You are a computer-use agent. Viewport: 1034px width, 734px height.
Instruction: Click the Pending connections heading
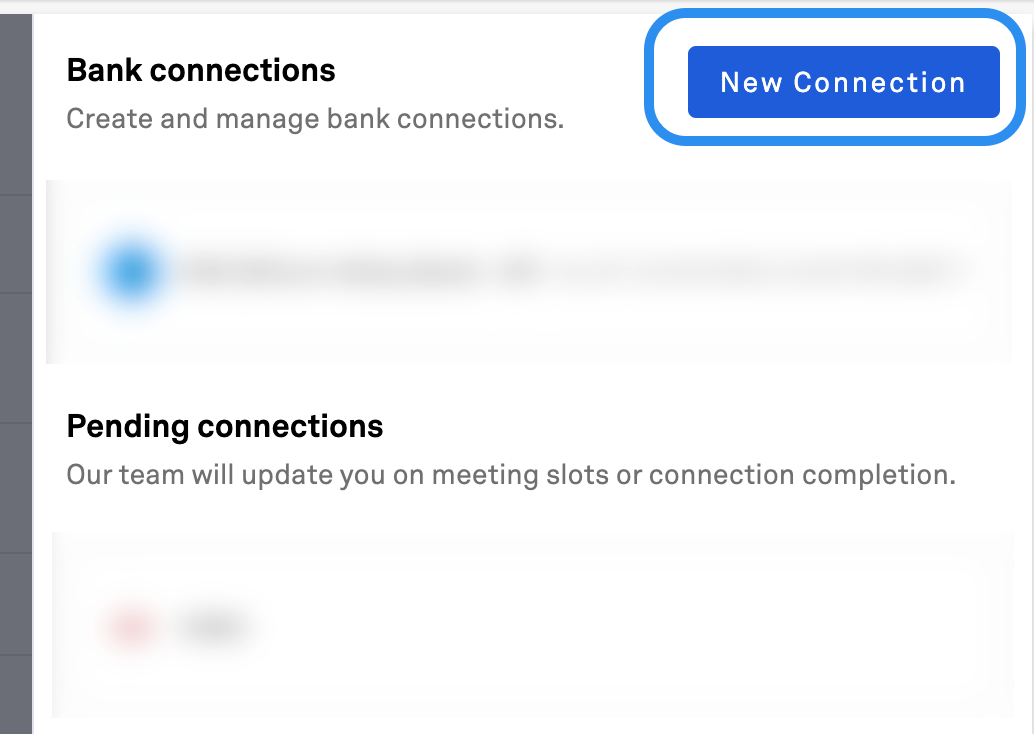point(225,426)
